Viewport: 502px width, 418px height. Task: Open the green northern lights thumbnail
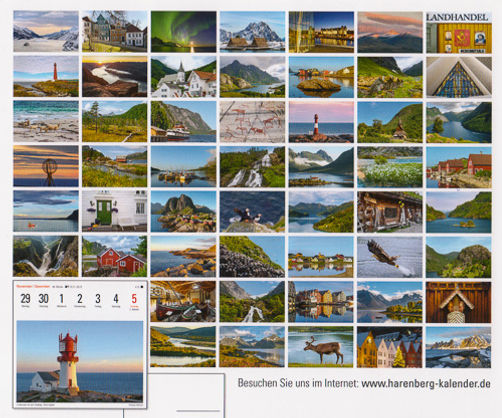tap(183, 32)
